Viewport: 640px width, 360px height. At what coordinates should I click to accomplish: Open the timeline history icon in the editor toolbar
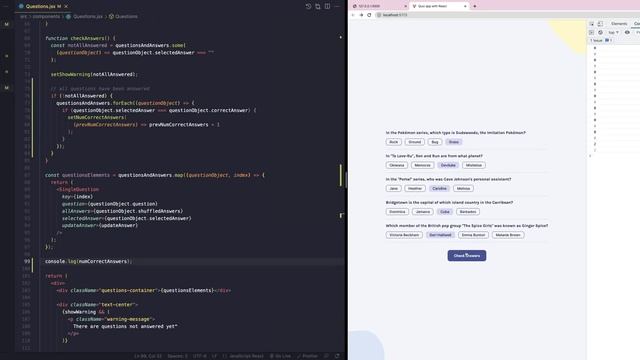308,7
